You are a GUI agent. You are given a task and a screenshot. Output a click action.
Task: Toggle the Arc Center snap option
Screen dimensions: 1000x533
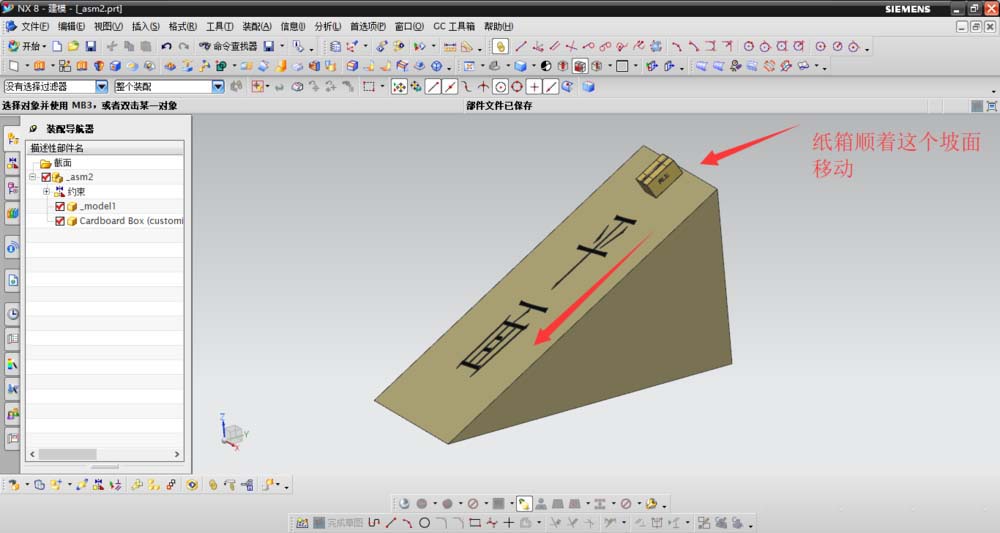(x=501, y=87)
